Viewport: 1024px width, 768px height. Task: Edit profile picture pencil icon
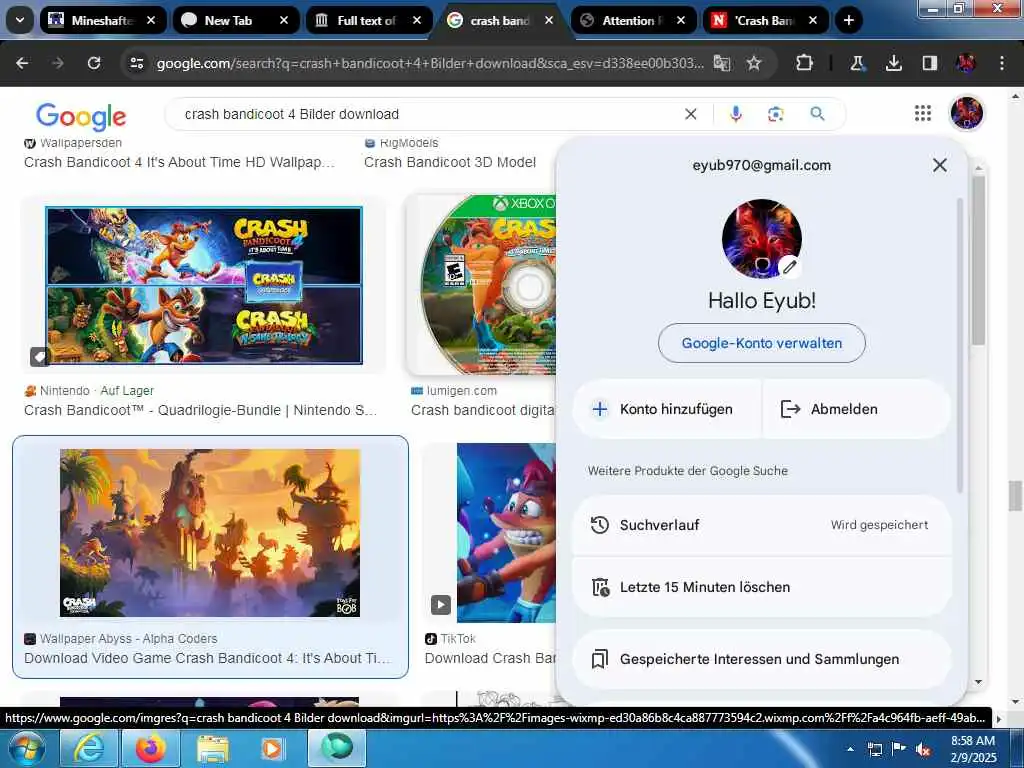(790, 266)
